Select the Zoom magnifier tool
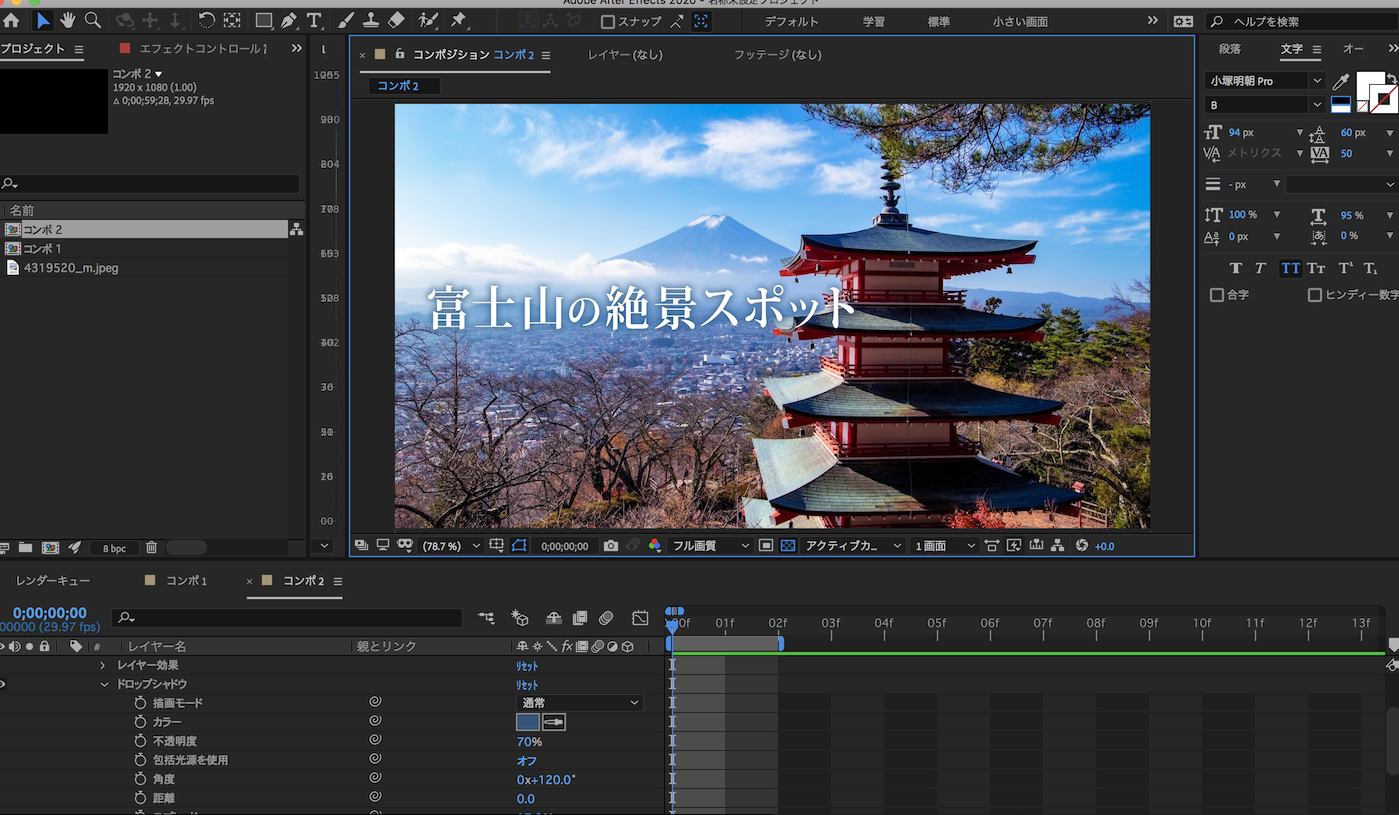The height and width of the screenshot is (815, 1399). pos(93,20)
